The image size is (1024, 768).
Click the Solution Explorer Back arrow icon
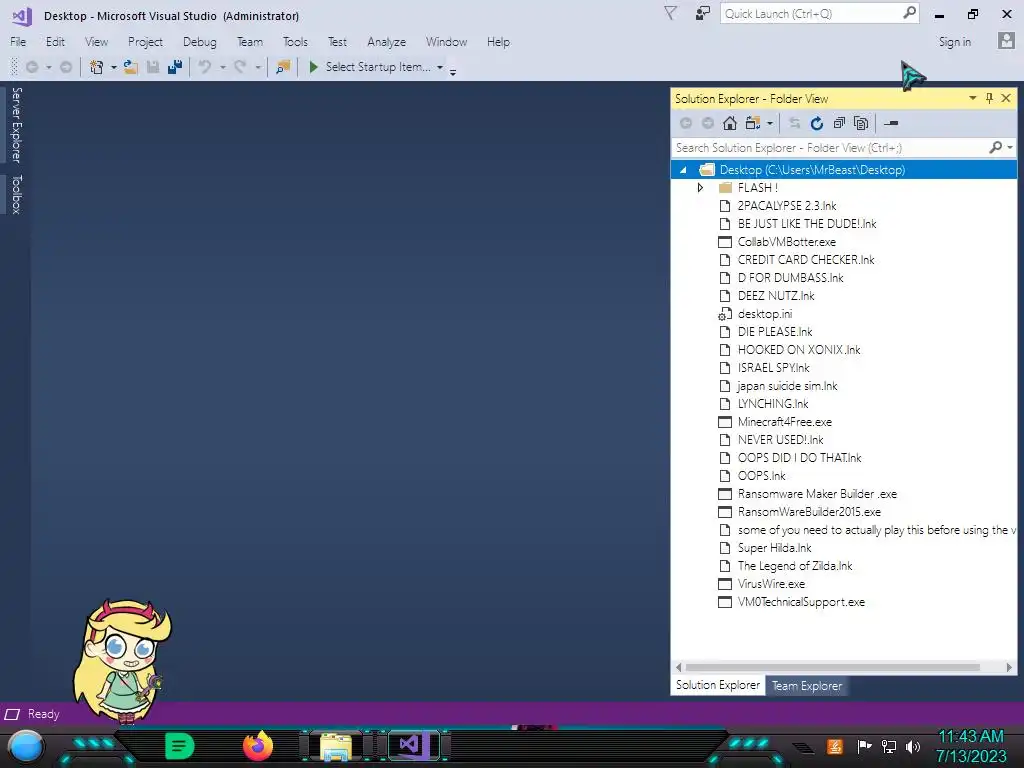[x=686, y=123]
